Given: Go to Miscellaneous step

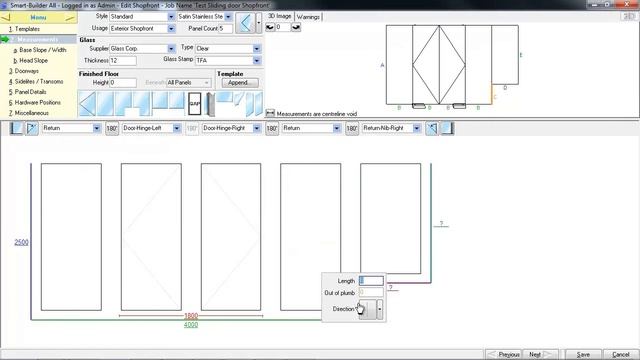Looking at the screenshot, I should pyautogui.click(x=29, y=113).
